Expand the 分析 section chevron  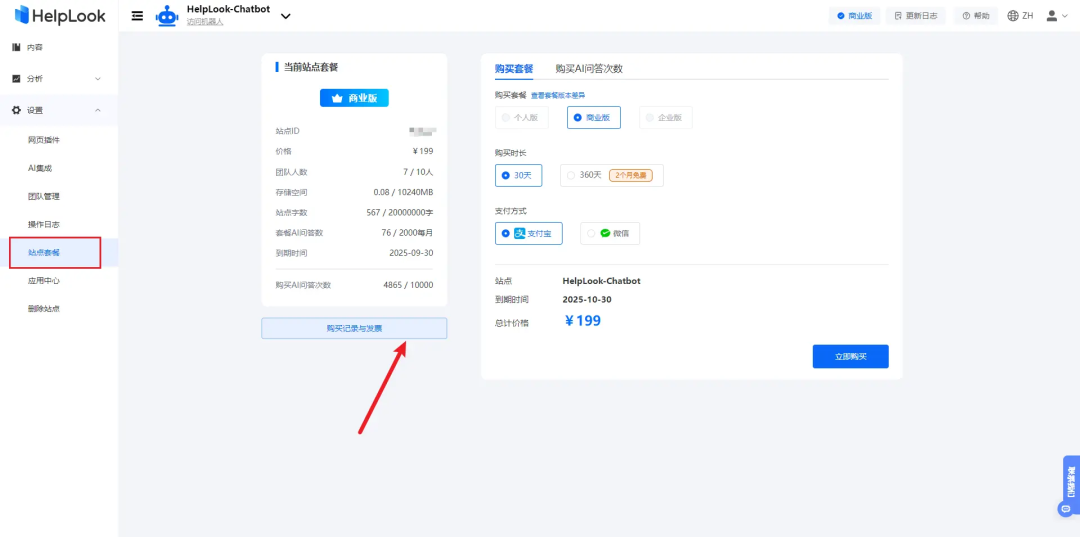click(98, 78)
